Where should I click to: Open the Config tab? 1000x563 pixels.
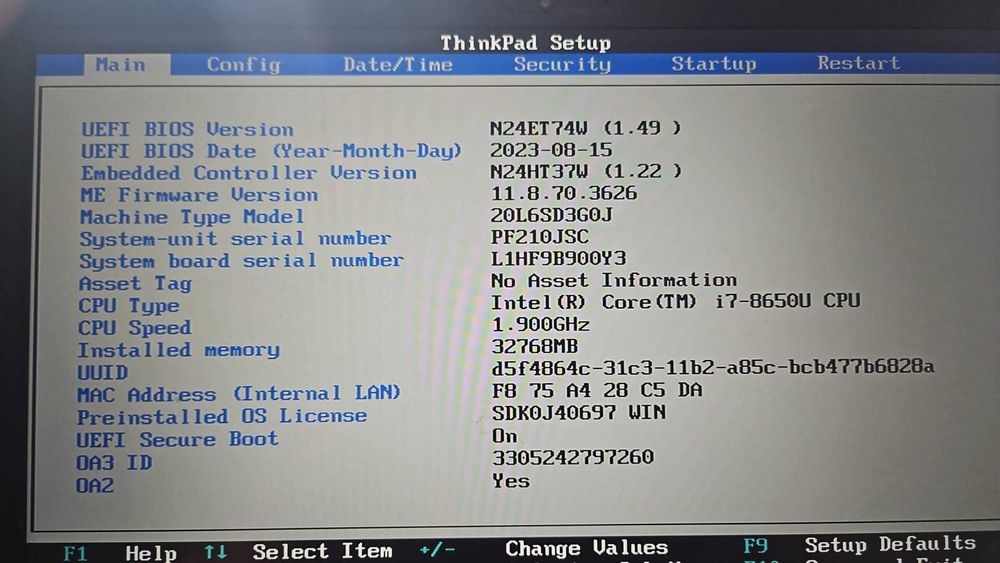coord(244,64)
